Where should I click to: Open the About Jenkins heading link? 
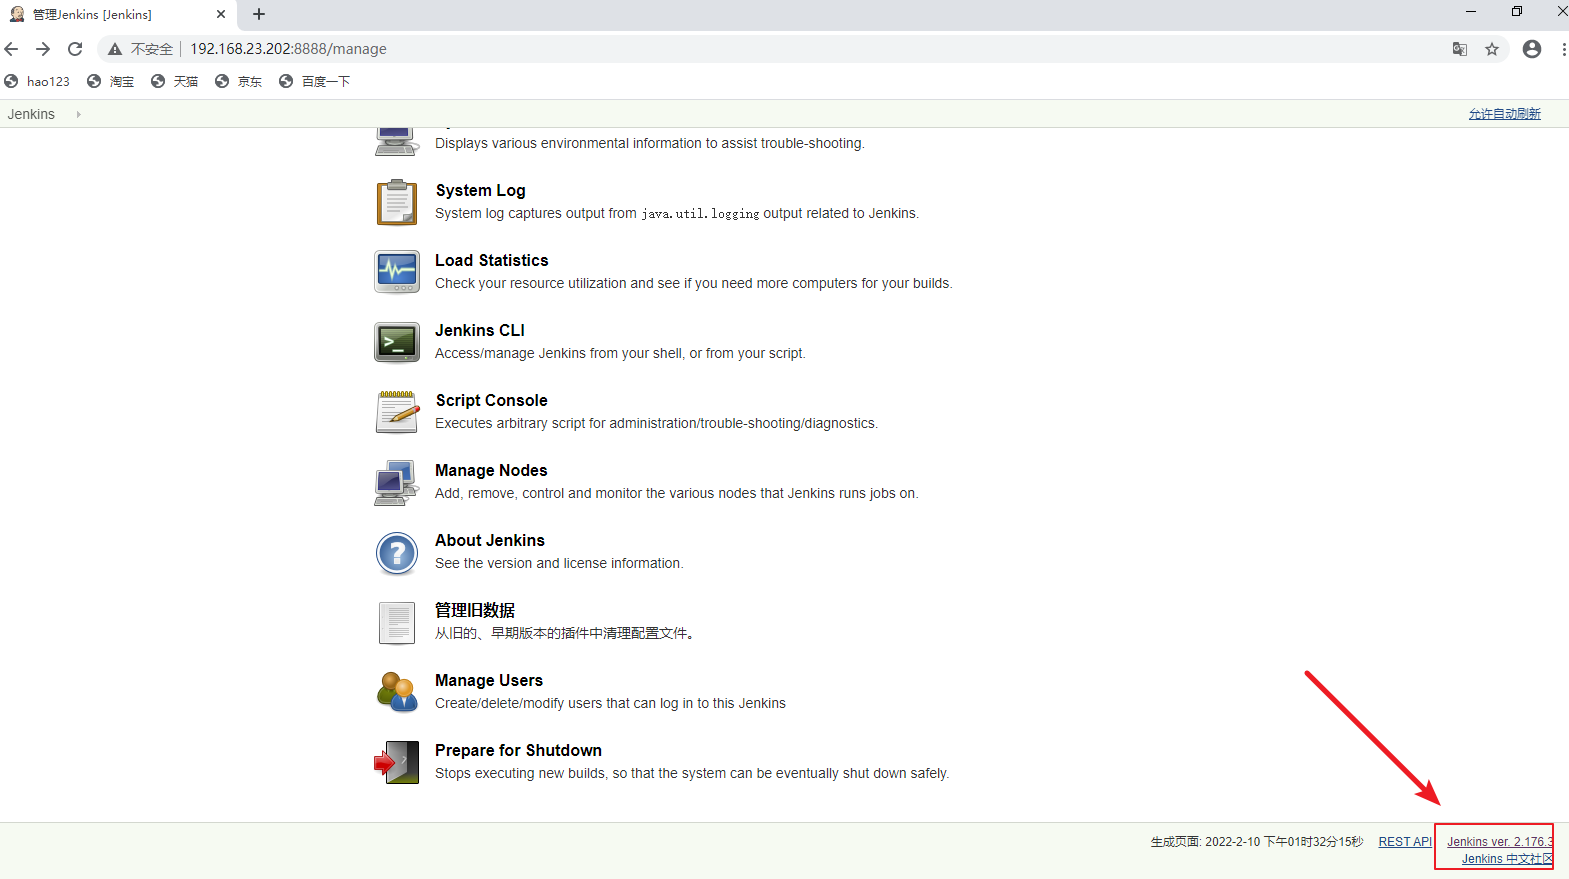490,540
